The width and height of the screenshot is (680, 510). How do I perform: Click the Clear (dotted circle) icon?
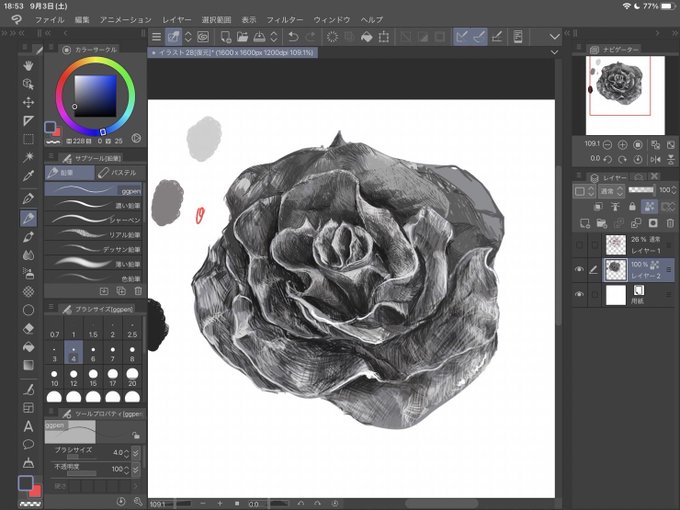pyautogui.click(x=332, y=37)
